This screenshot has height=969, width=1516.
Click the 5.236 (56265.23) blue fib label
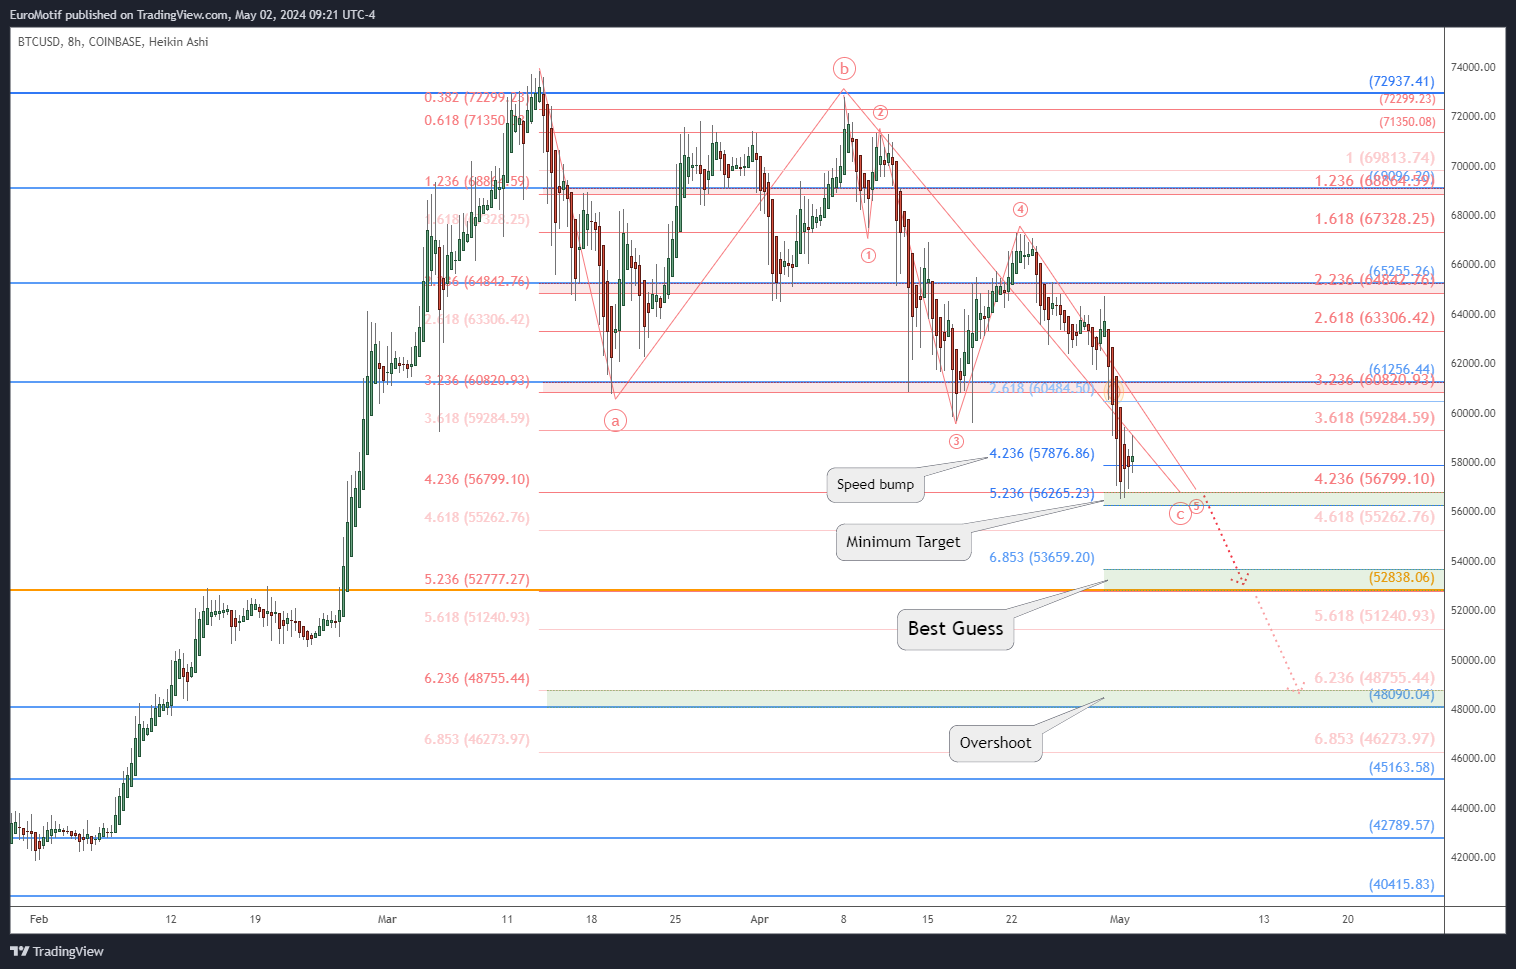coord(1042,493)
